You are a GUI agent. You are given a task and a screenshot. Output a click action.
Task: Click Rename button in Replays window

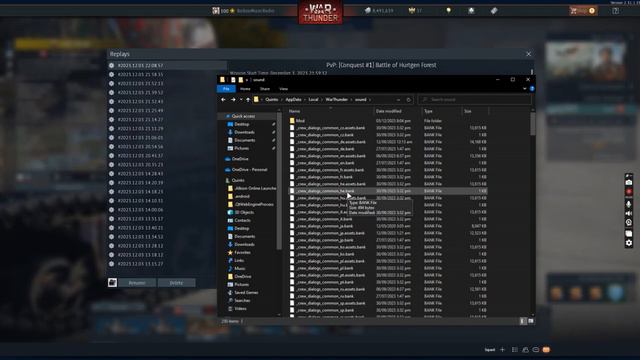(x=137, y=283)
